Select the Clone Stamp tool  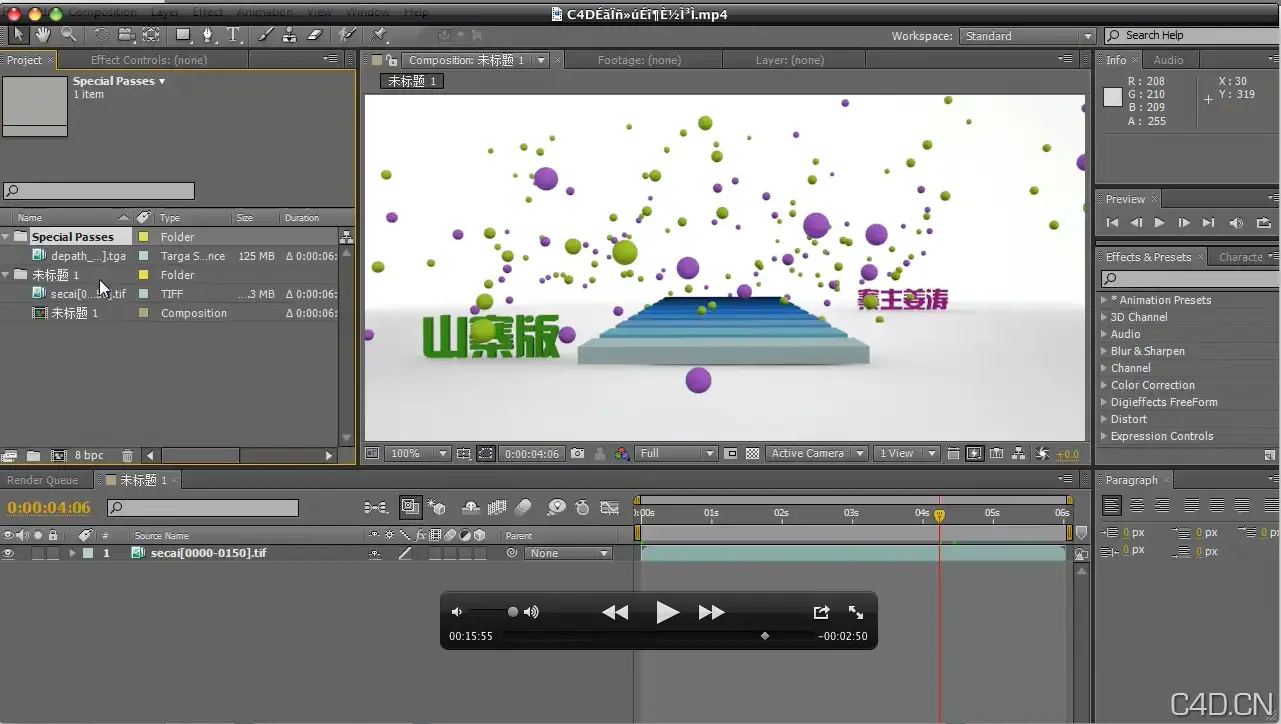click(289, 34)
